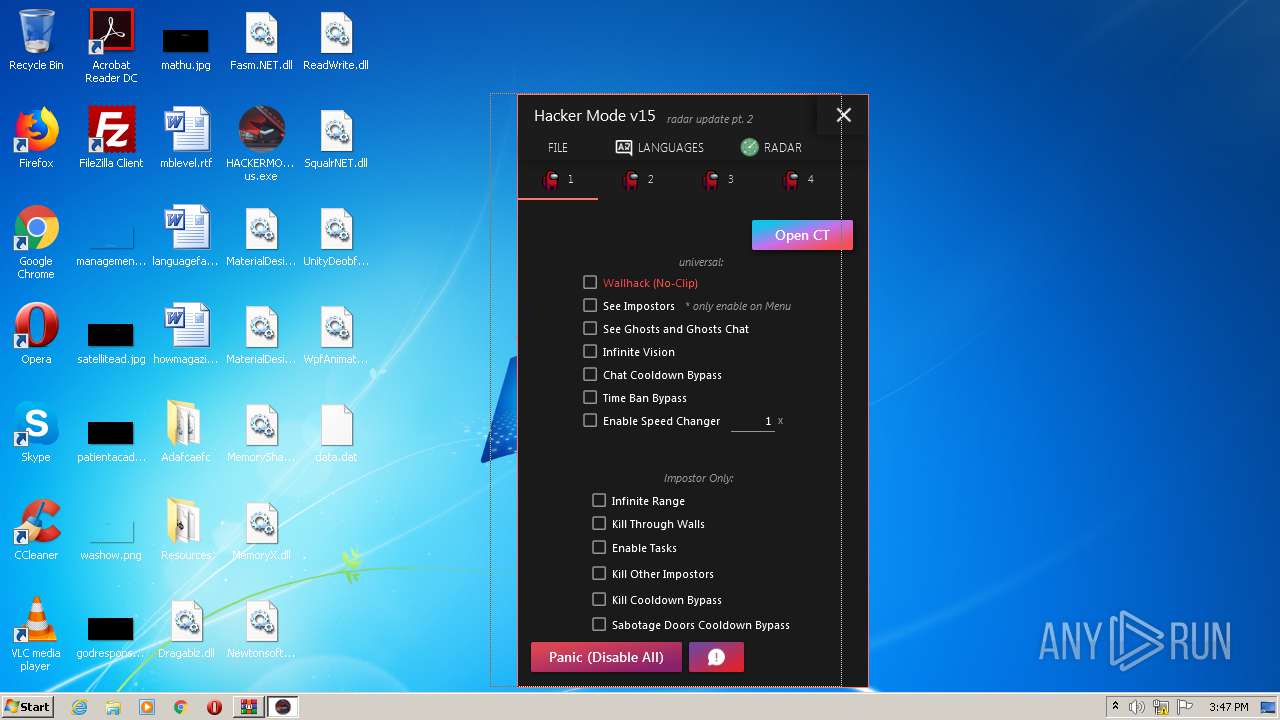Click Panic (Disable All) button
This screenshot has height=720, width=1280.
pos(606,657)
